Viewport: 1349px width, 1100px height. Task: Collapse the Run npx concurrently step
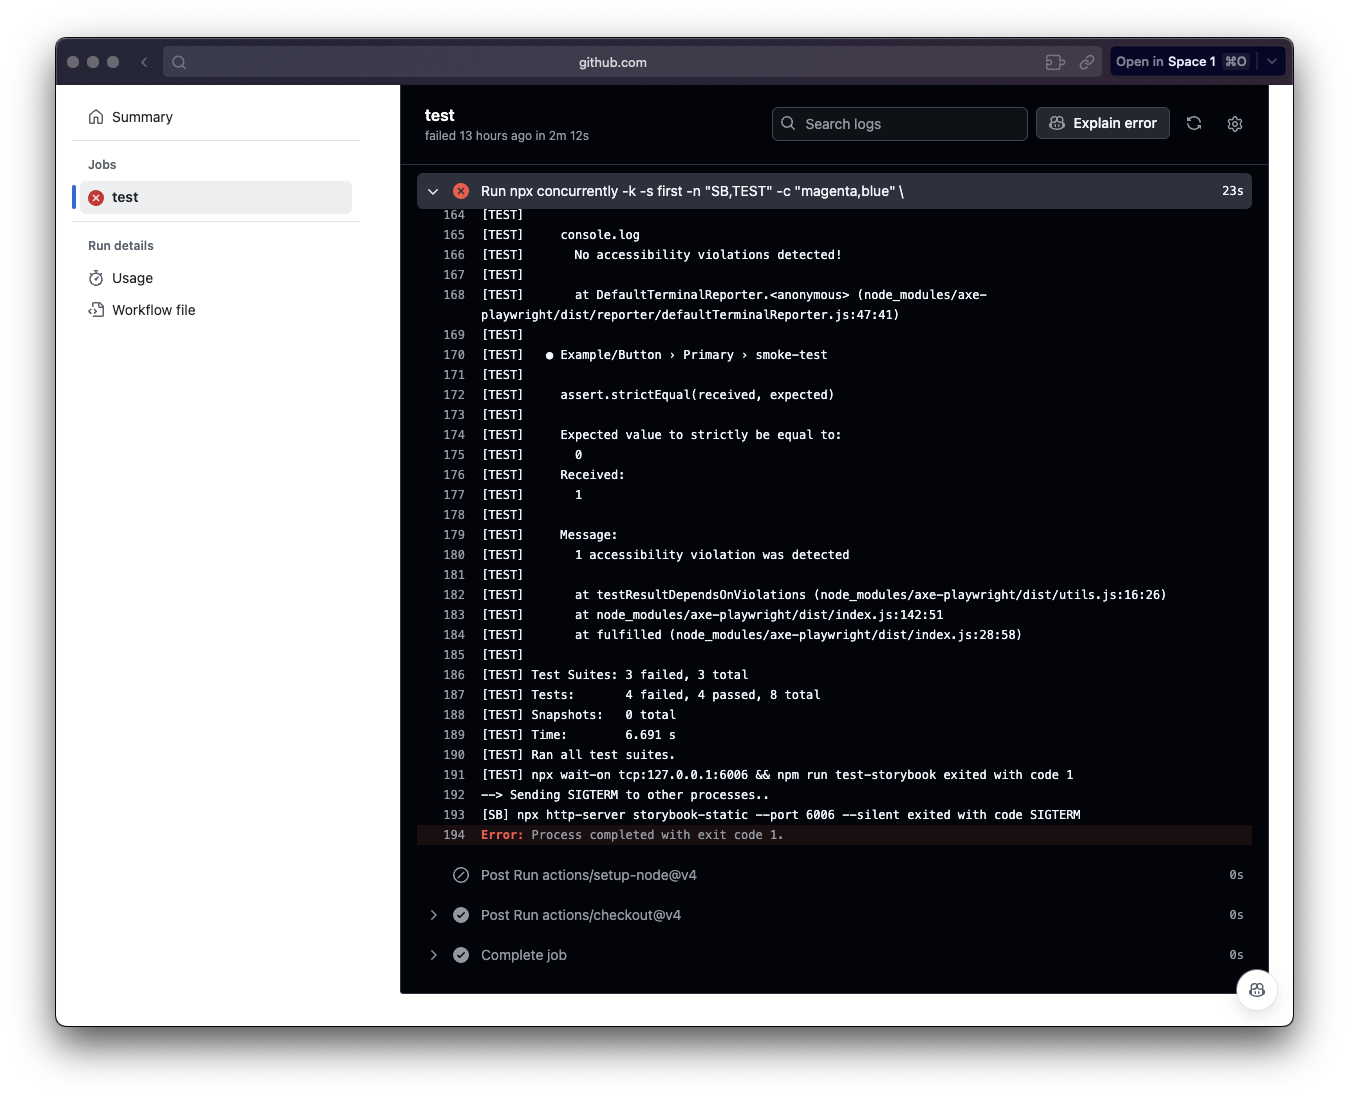[x=433, y=191]
